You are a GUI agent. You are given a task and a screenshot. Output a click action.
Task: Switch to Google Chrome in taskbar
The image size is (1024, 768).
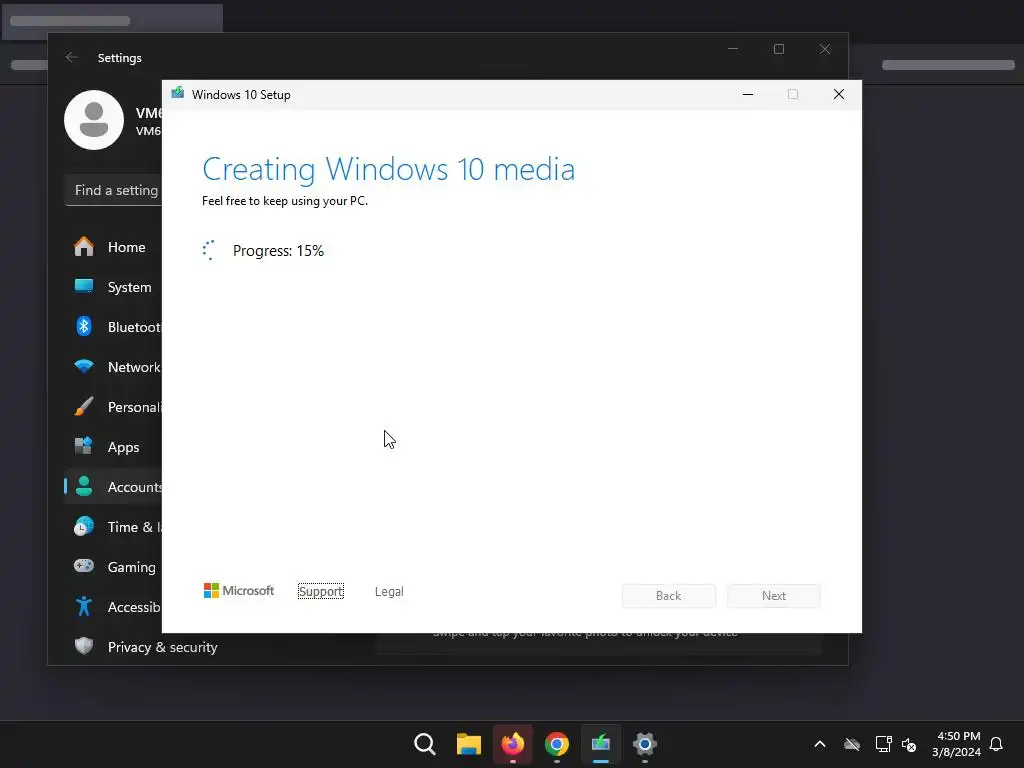tap(556, 744)
